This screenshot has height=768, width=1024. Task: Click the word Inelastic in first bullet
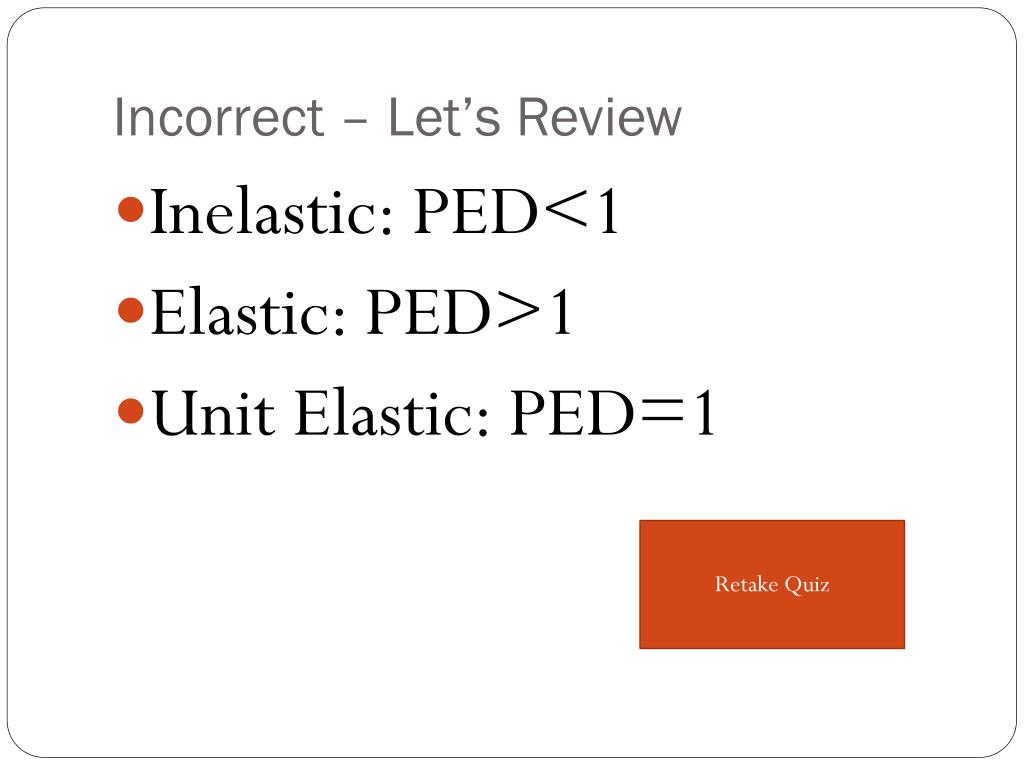[272, 212]
